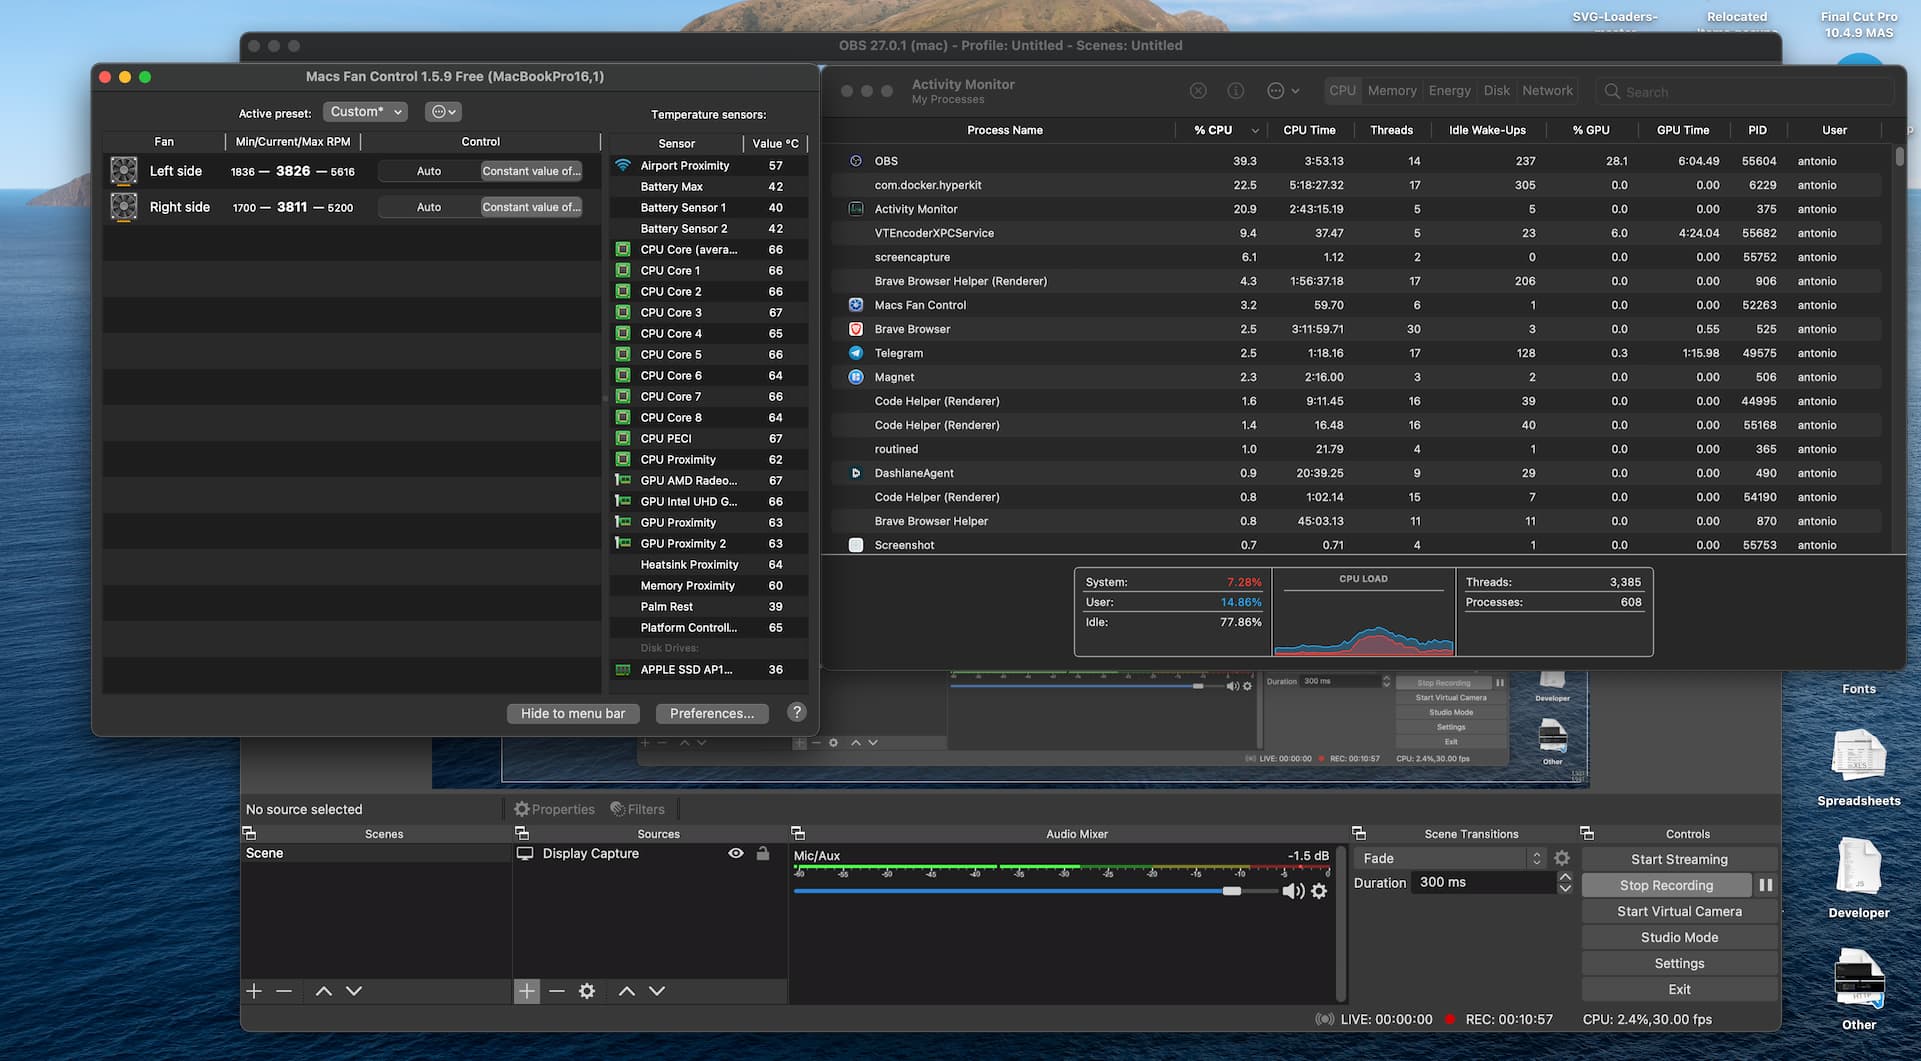Image resolution: width=1921 pixels, height=1061 pixels.
Task: Click the APPLE SSD drive sensor icon
Action: tap(623, 670)
